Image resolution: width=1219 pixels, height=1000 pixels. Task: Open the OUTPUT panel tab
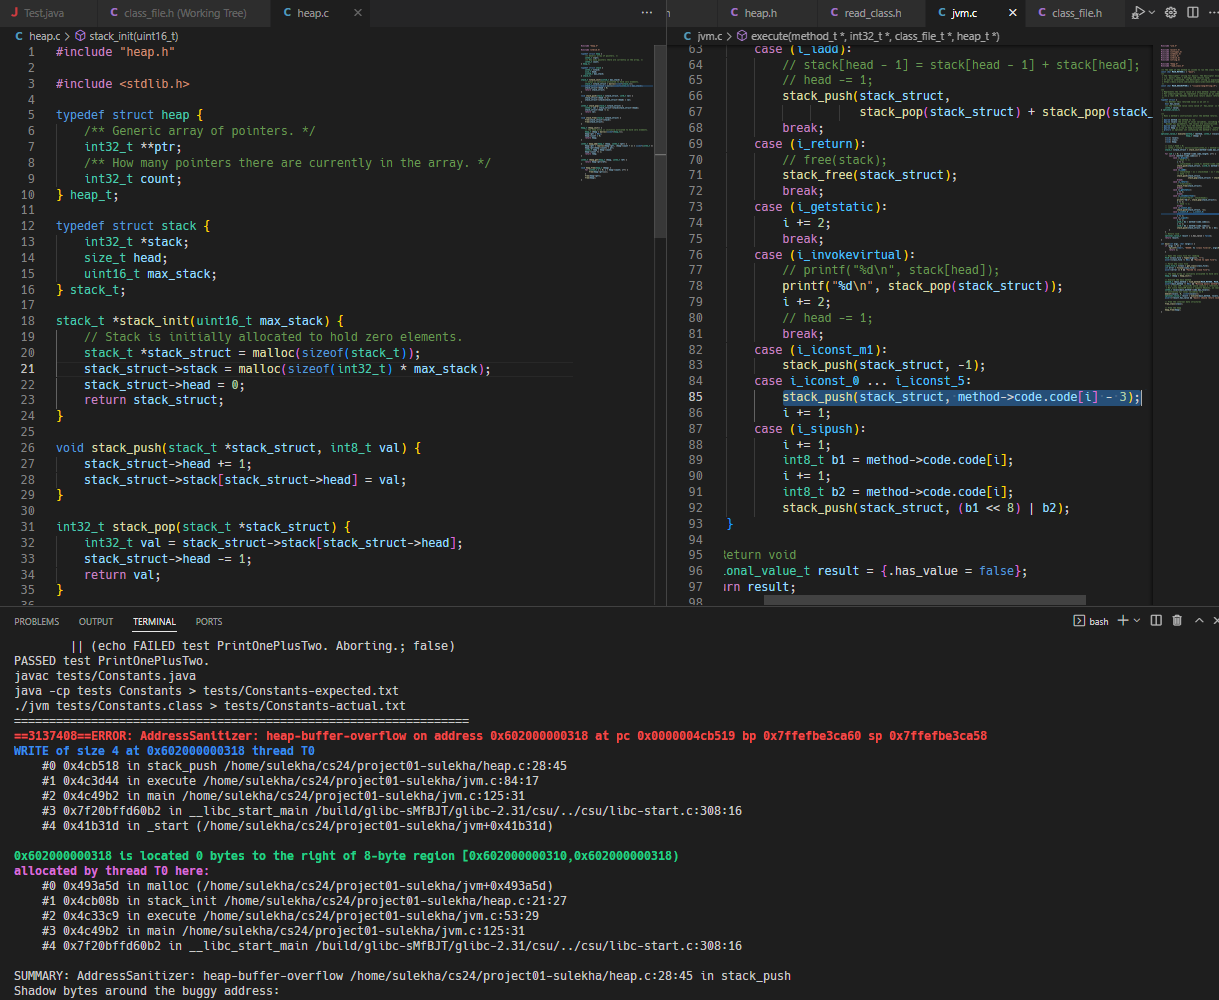click(96, 622)
